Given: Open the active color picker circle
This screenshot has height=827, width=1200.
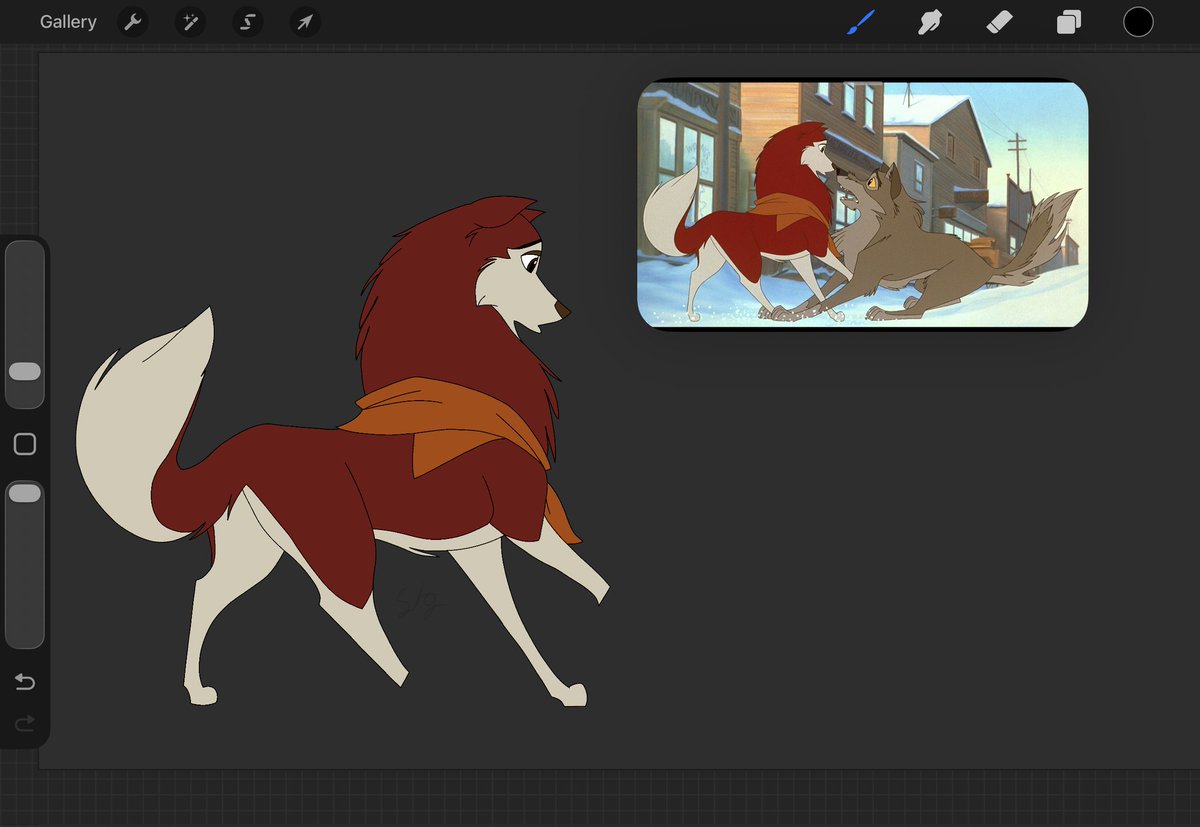Looking at the screenshot, I should (1138, 22).
